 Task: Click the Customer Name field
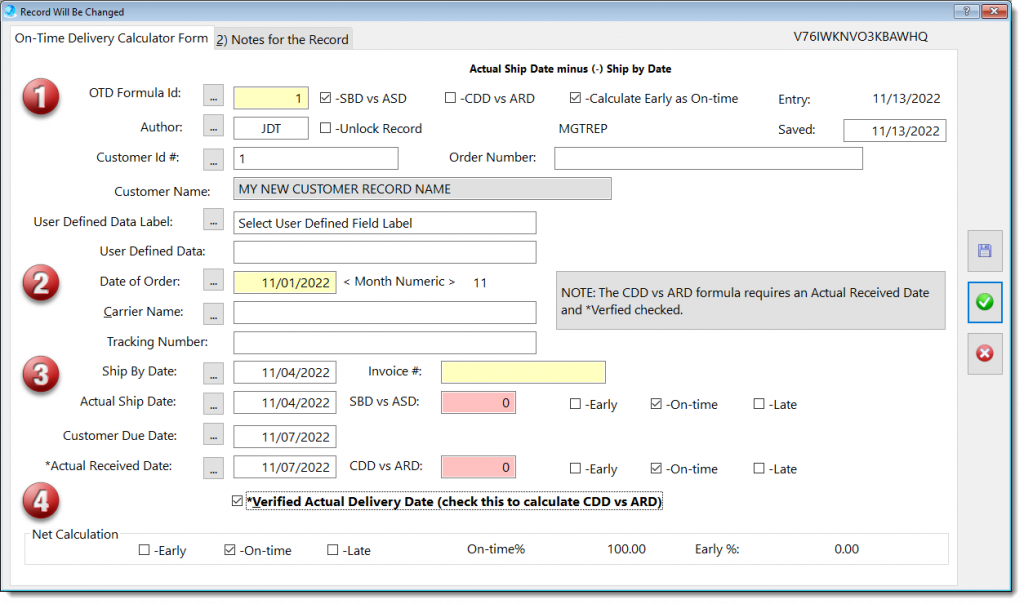pyautogui.click(x=423, y=189)
